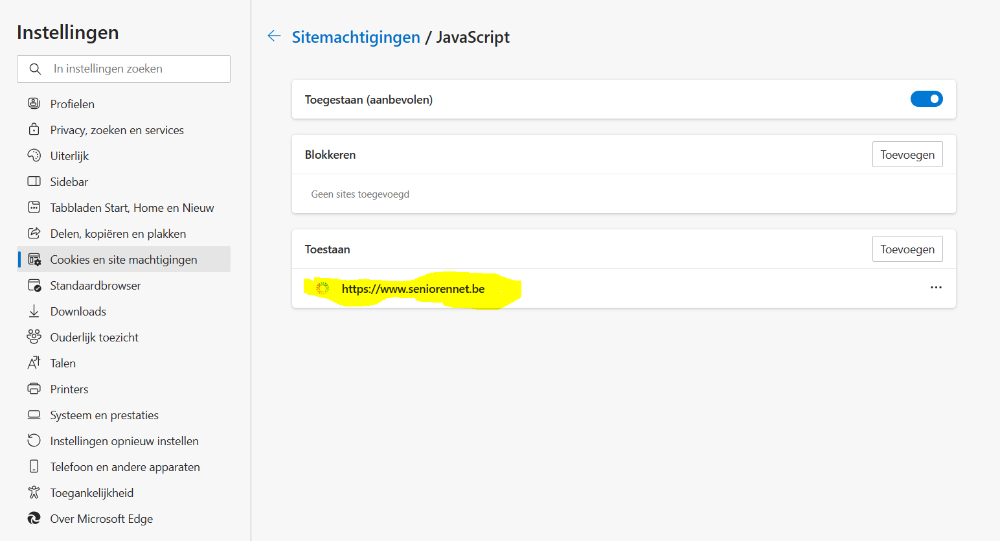Click Toevoegen in the Blokkeren section
1000x541 pixels.
(x=907, y=155)
